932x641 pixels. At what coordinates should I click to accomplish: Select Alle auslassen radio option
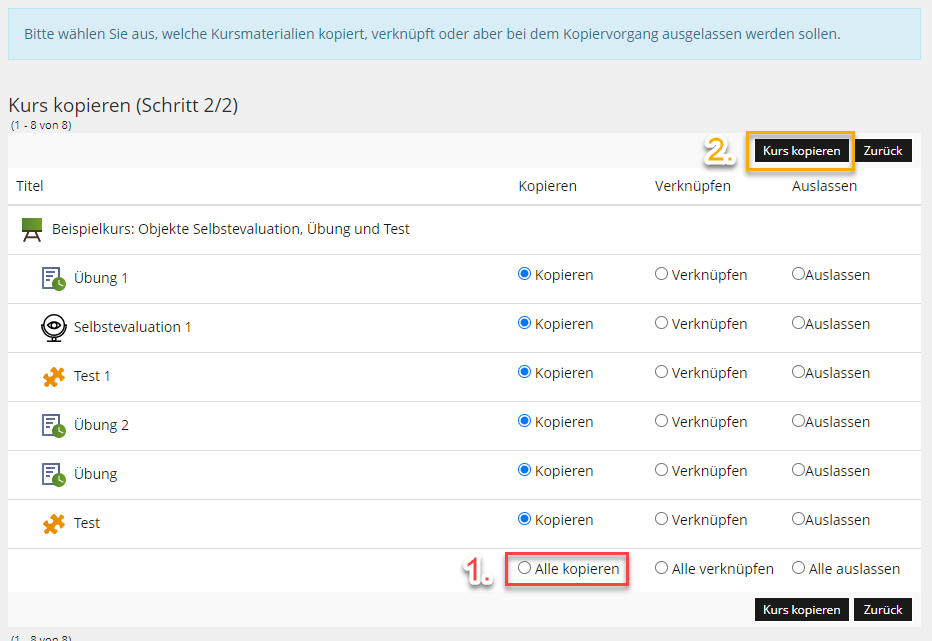pyautogui.click(x=798, y=568)
